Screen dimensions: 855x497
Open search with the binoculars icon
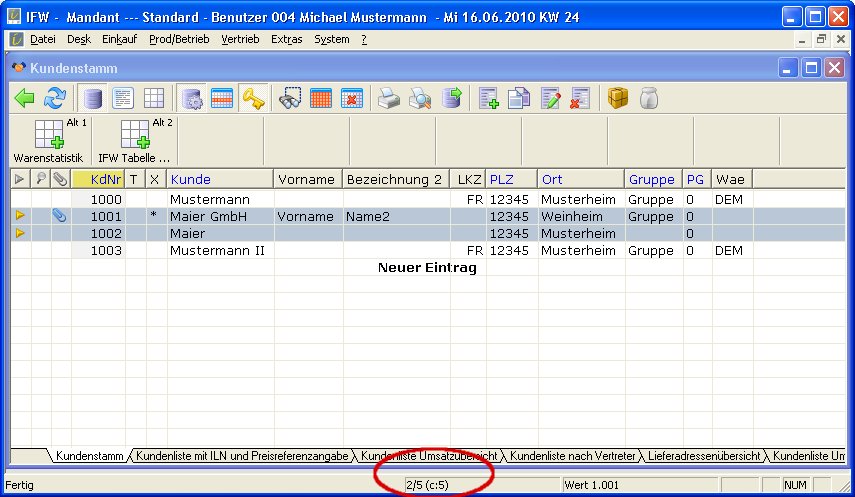pos(291,98)
